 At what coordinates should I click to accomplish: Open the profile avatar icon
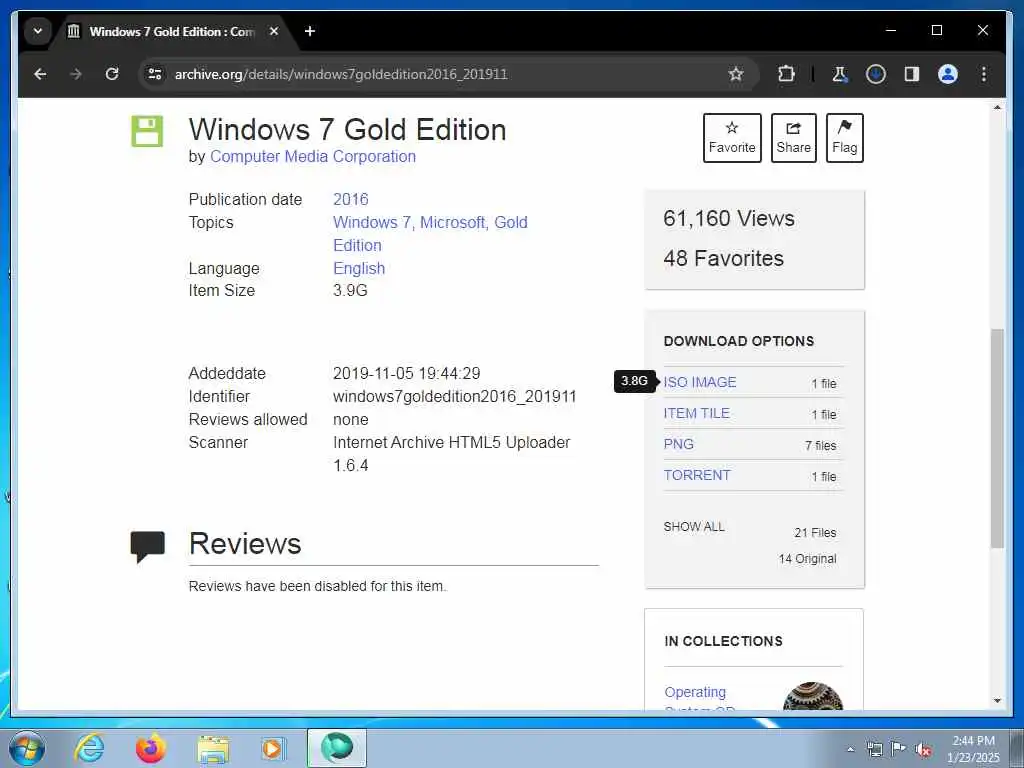pos(948,74)
